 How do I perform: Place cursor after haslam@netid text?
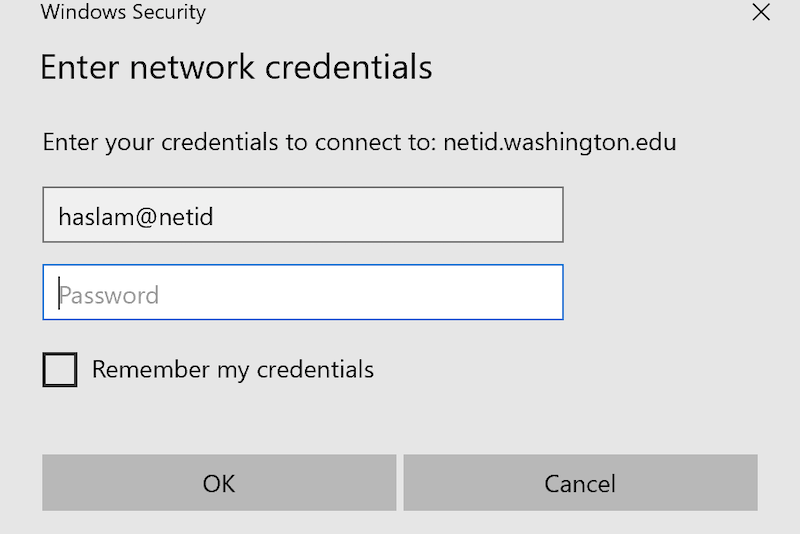(215, 217)
